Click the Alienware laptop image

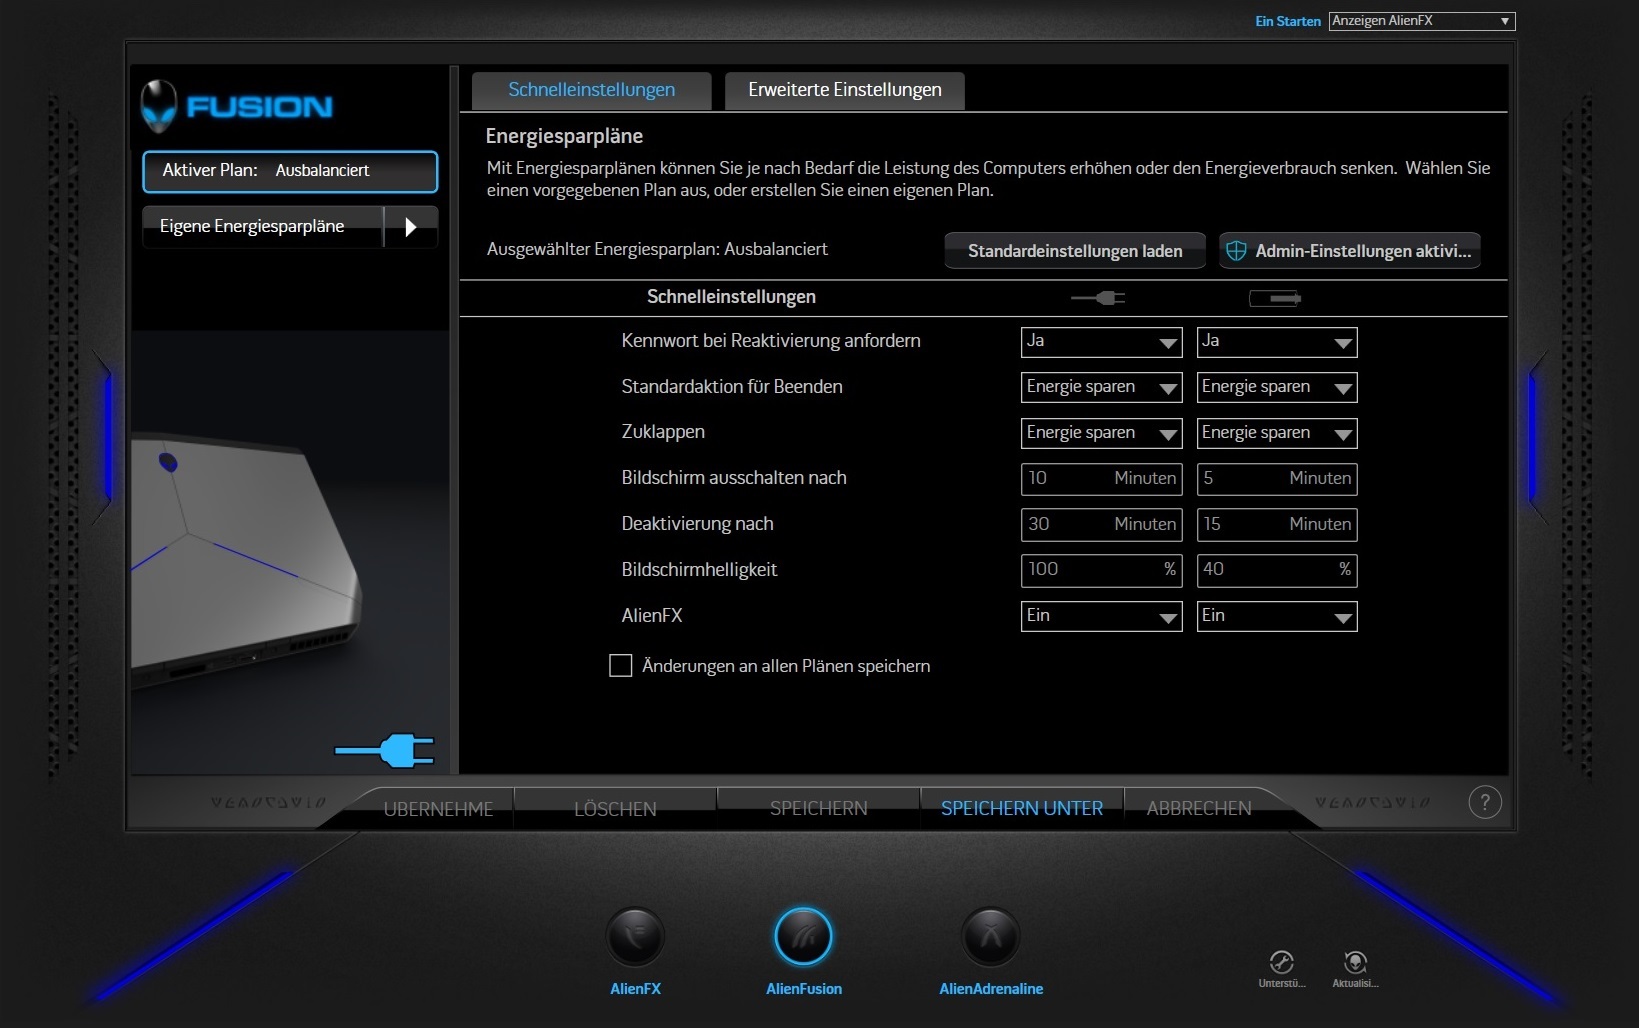[246, 560]
